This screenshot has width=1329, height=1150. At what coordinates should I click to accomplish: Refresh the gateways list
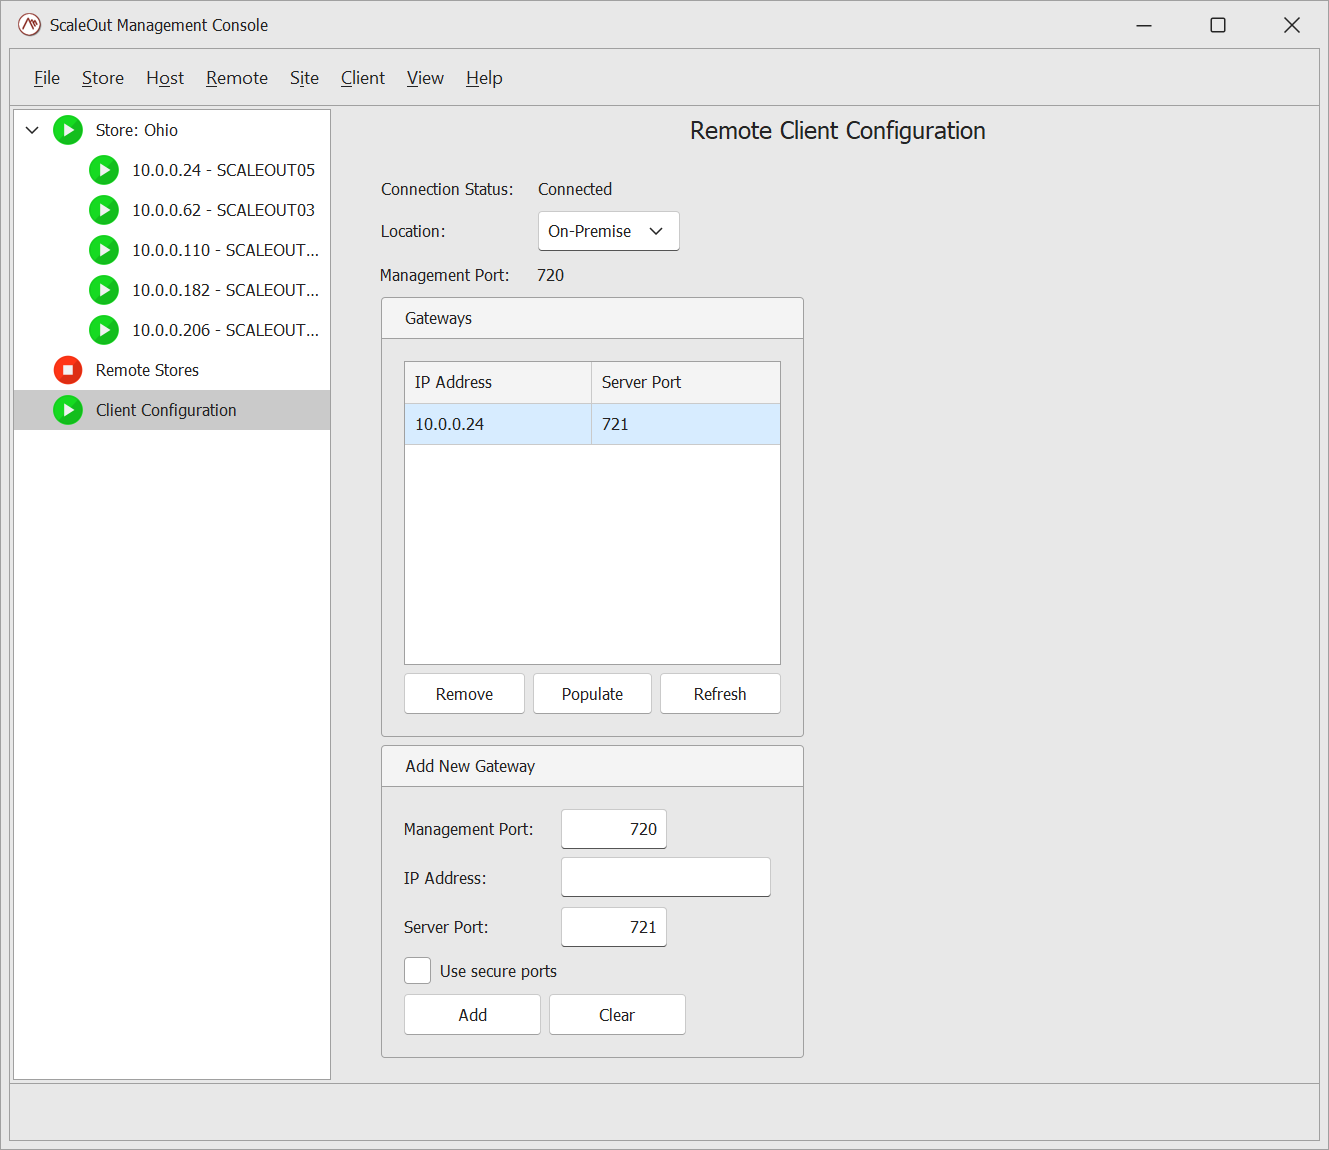[720, 694]
